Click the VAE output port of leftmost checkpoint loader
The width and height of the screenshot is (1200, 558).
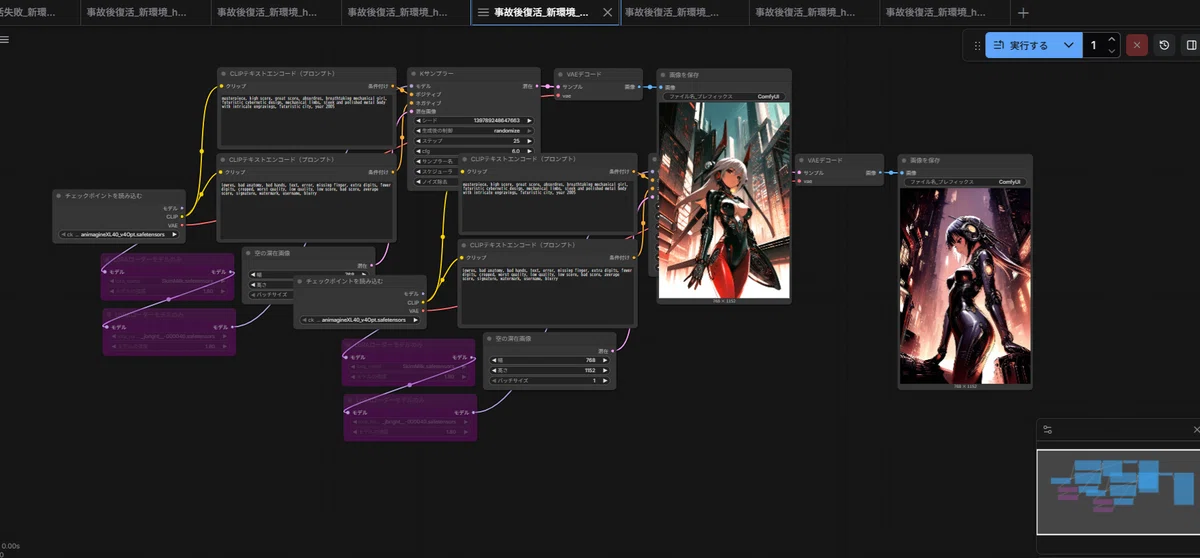(x=182, y=225)
